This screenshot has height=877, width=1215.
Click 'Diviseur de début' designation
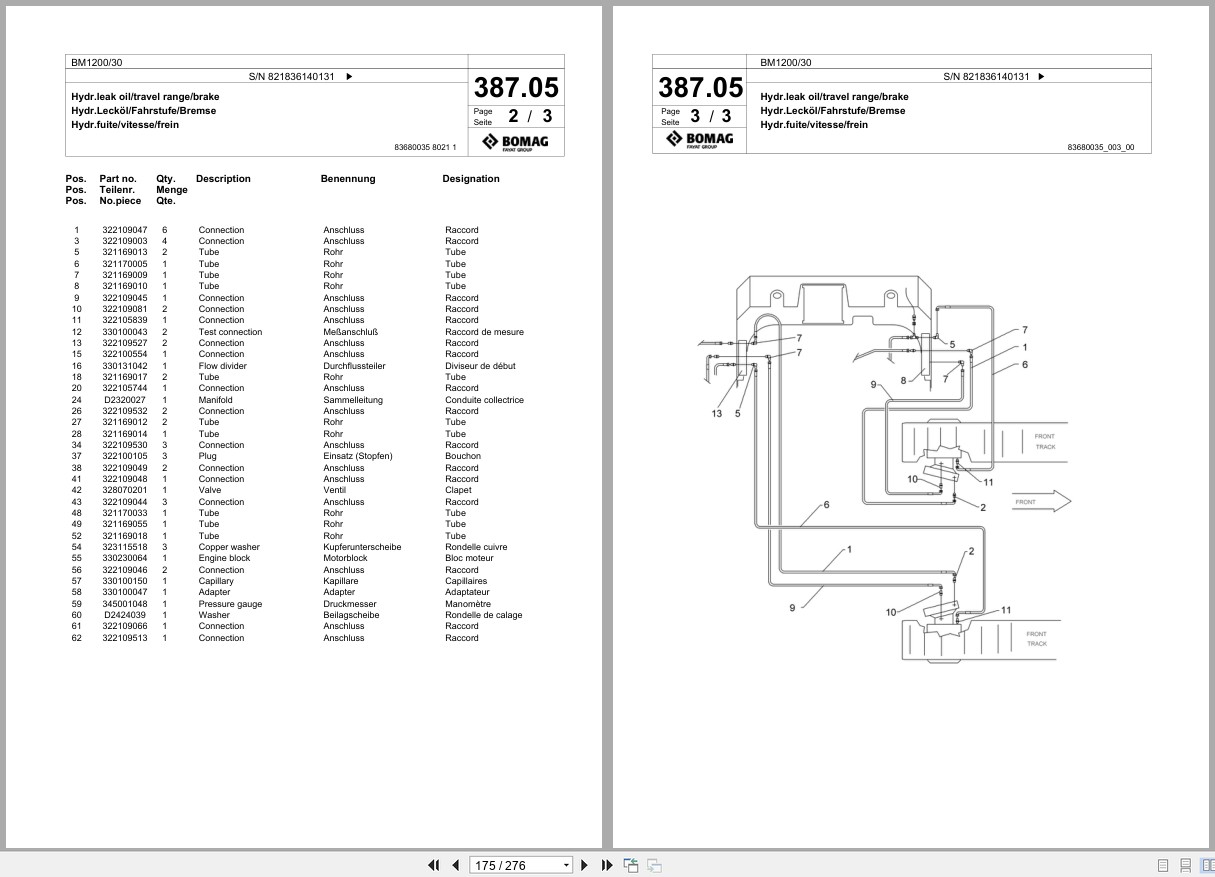(x=480, y=366)
